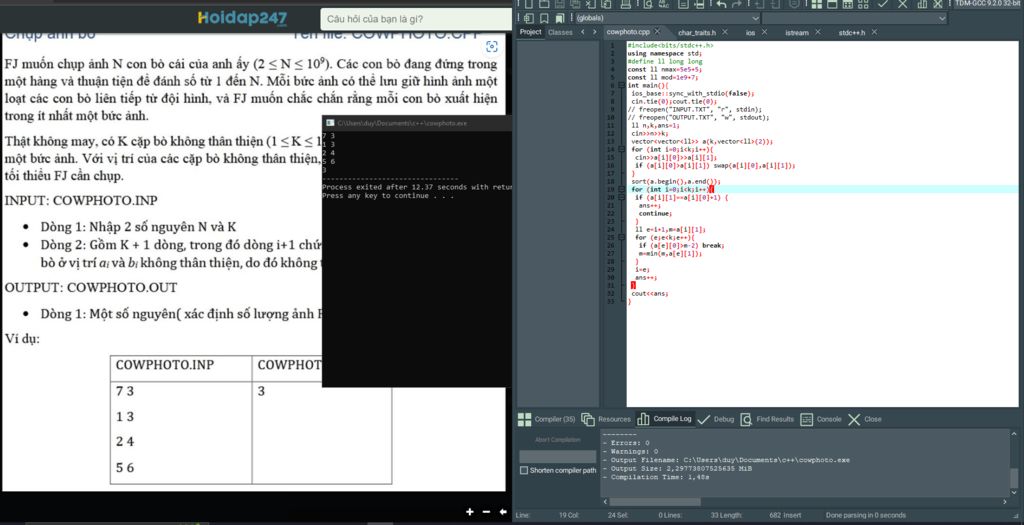
Task: Click the Redo arrow in Dev-C++ toolbar
Action: (x=737, y=4)
